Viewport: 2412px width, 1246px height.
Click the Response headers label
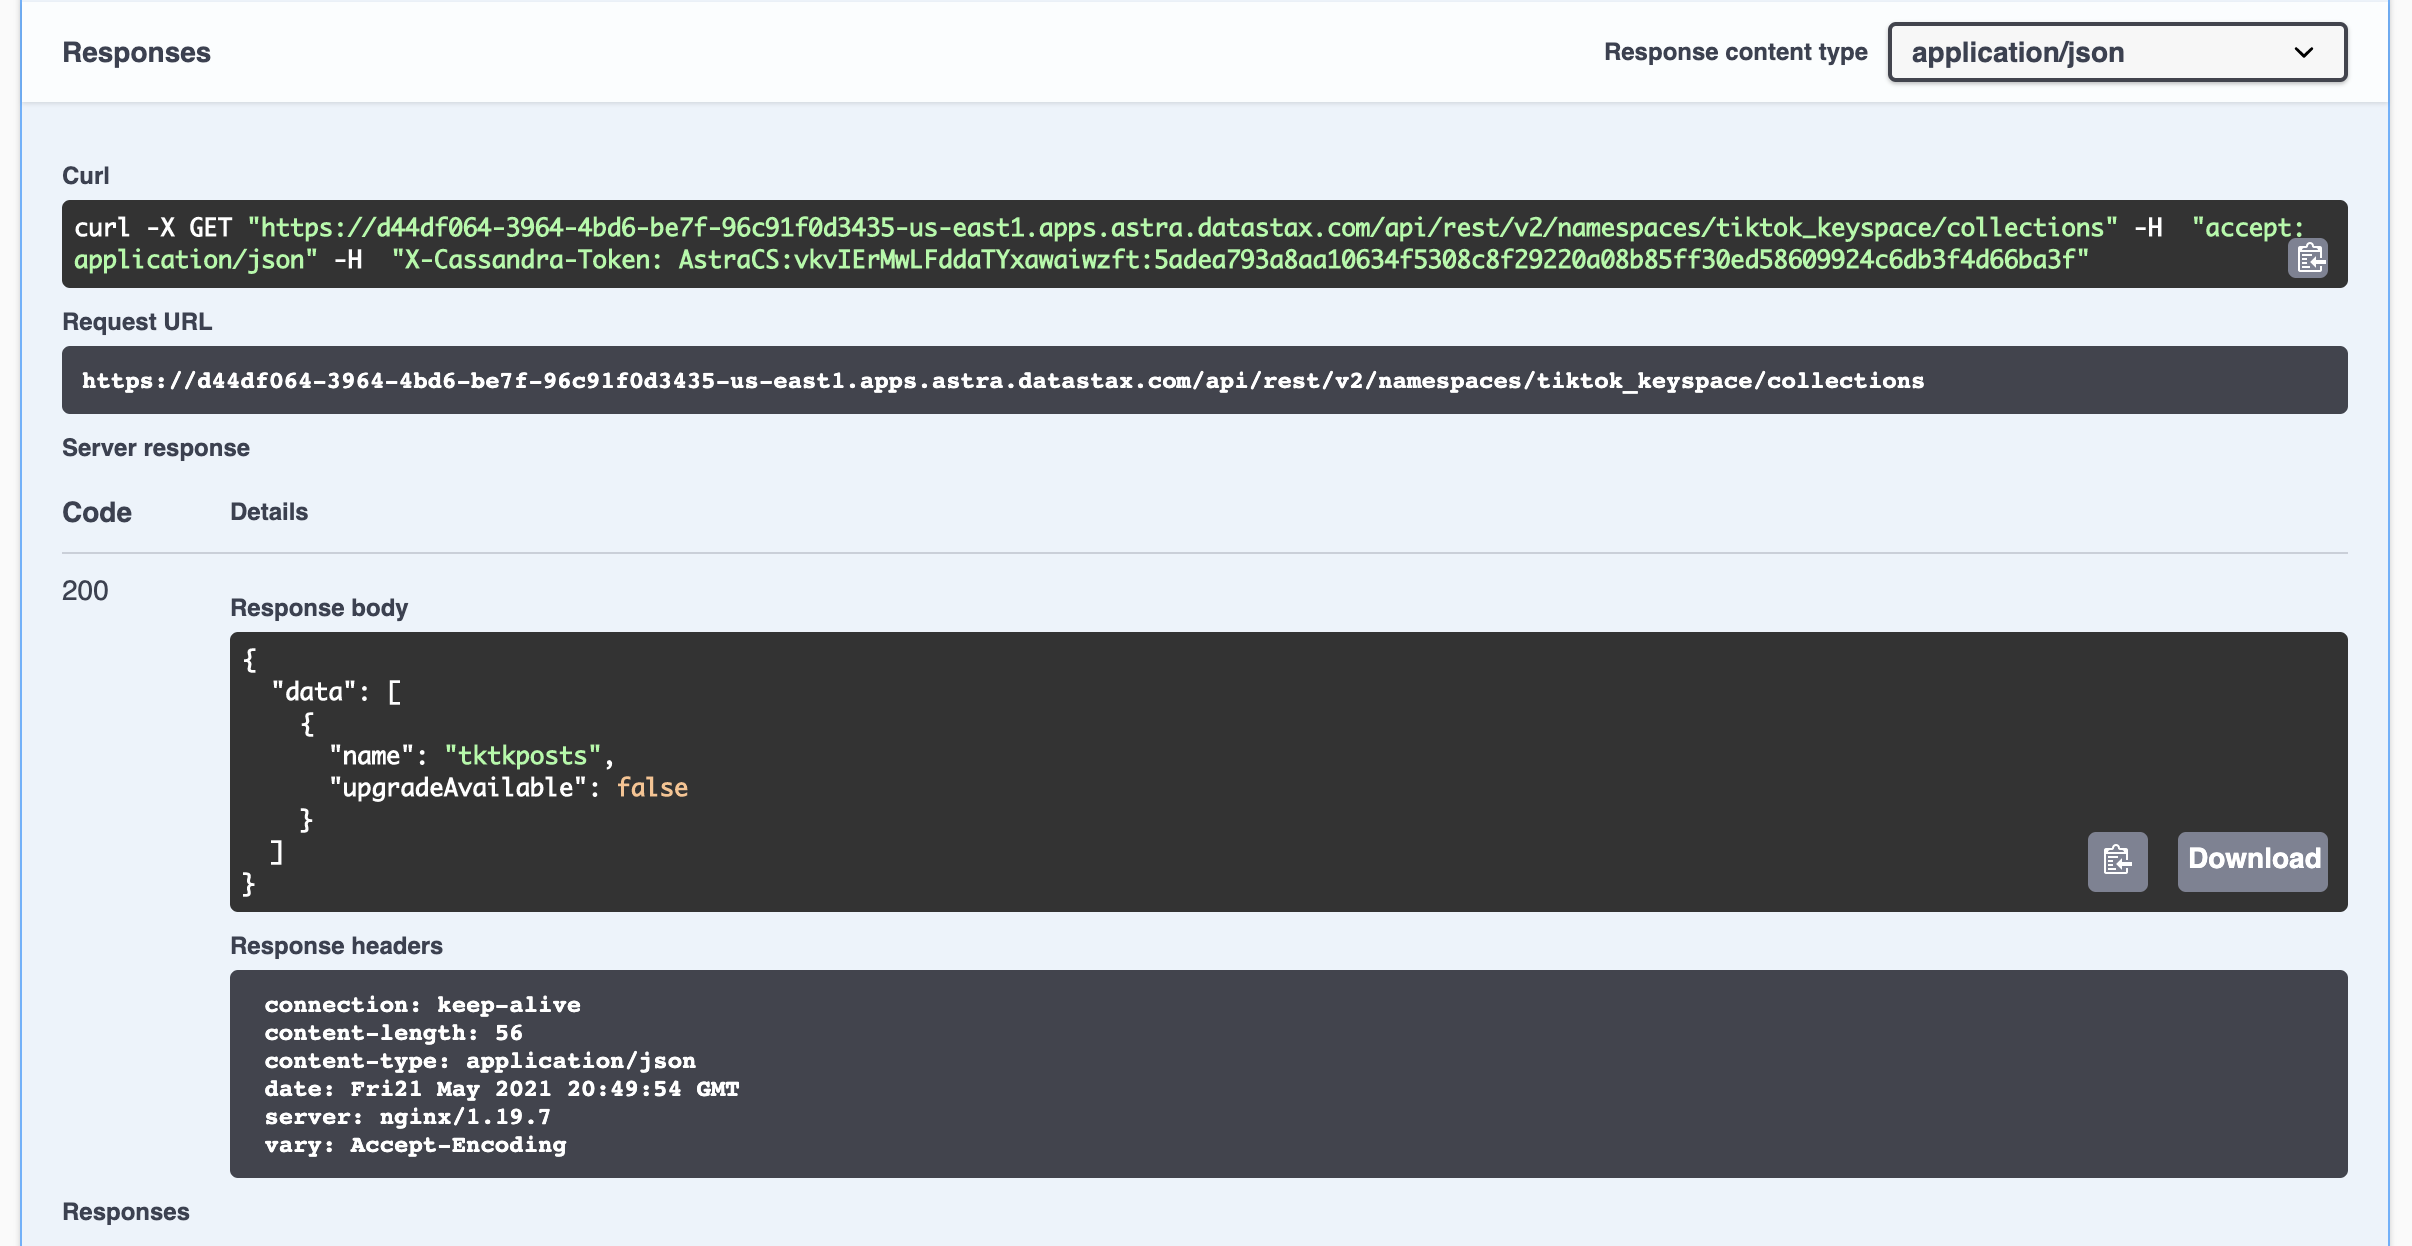pyautogui.click(x=336, y=946)
